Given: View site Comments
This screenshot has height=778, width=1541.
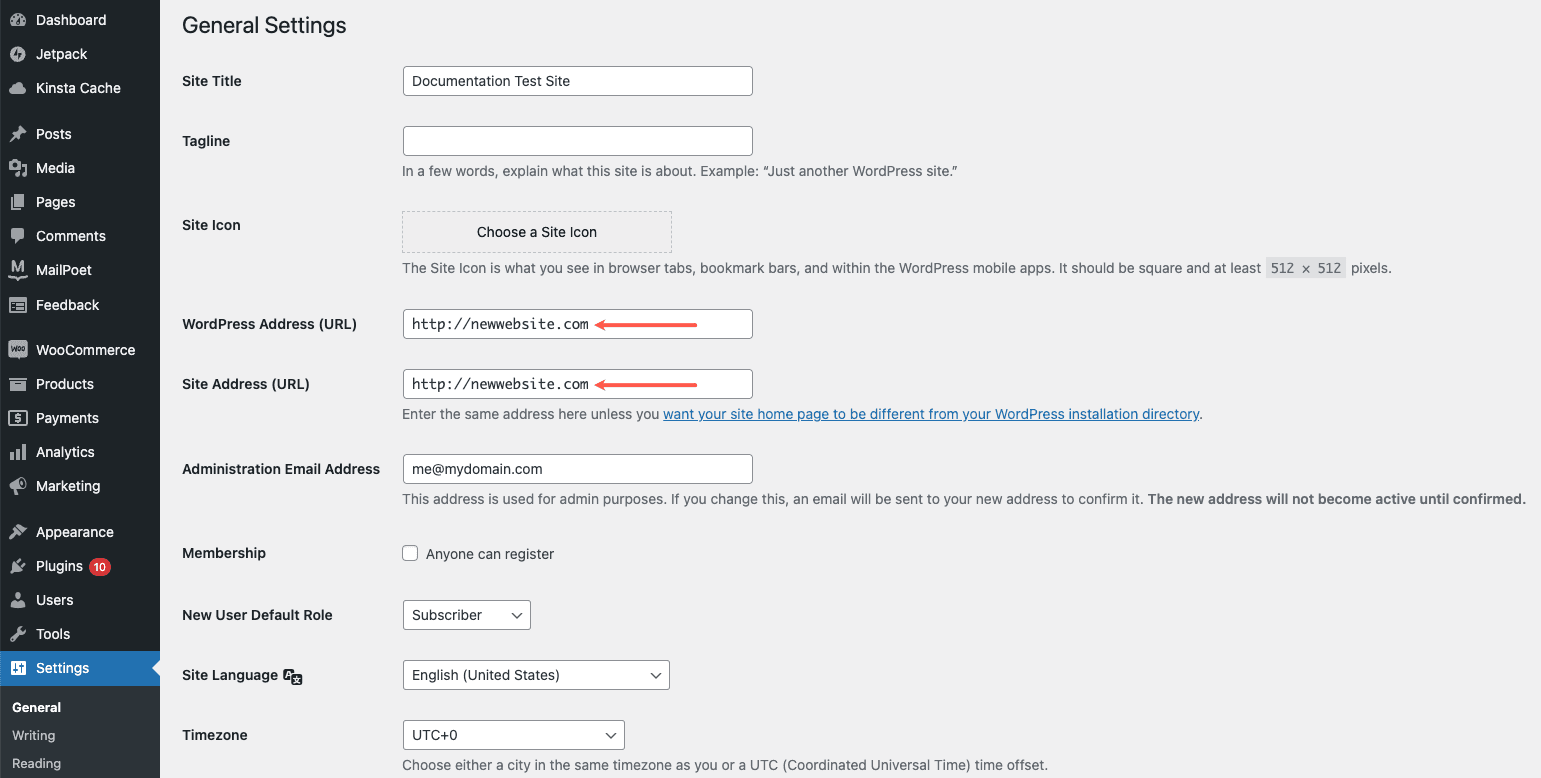Looking at the screenshot, I should (70, 235).
